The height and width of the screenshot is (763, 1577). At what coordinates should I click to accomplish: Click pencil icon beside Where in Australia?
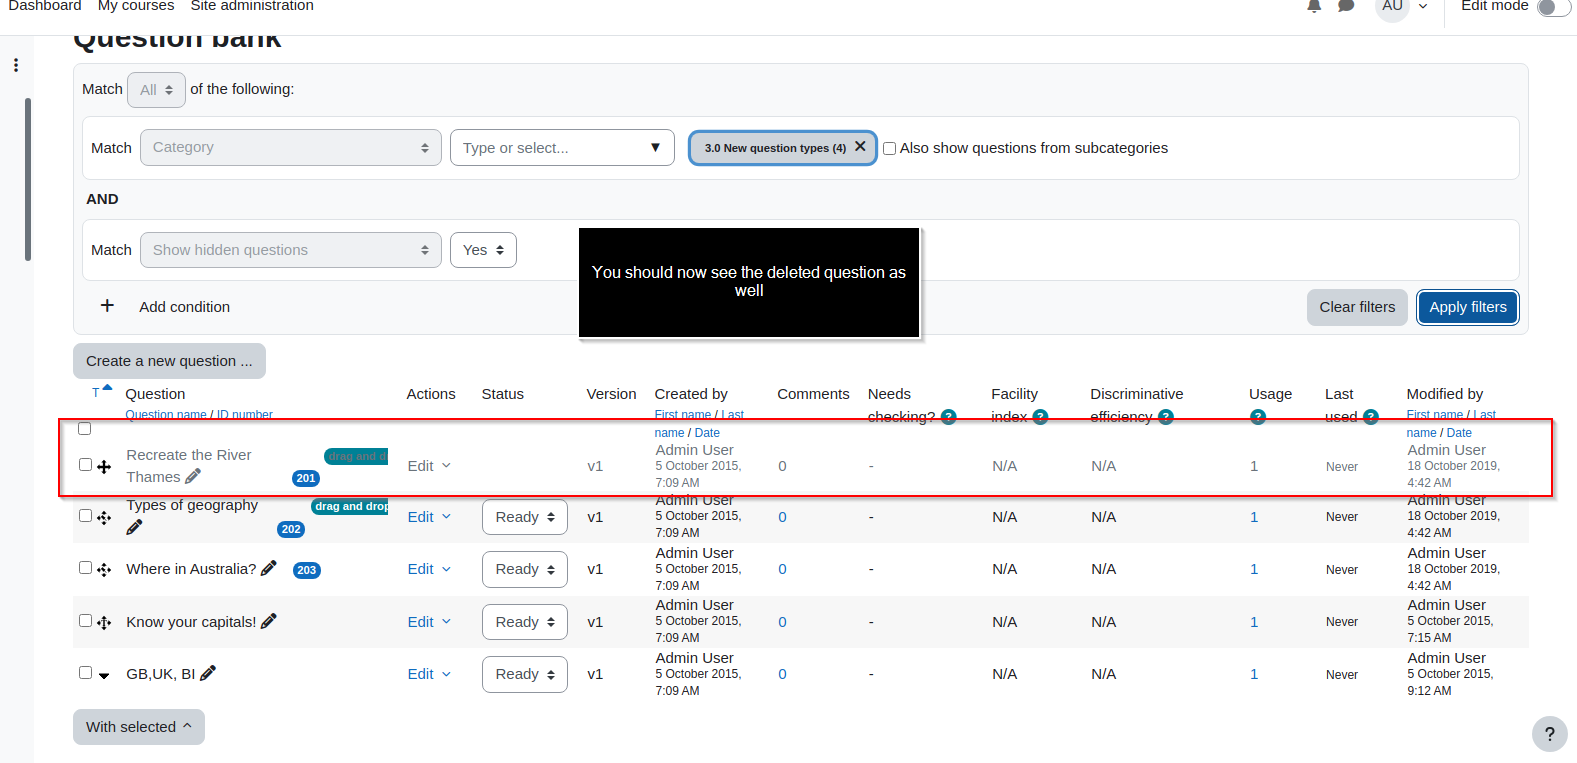(x=269, y=568)
